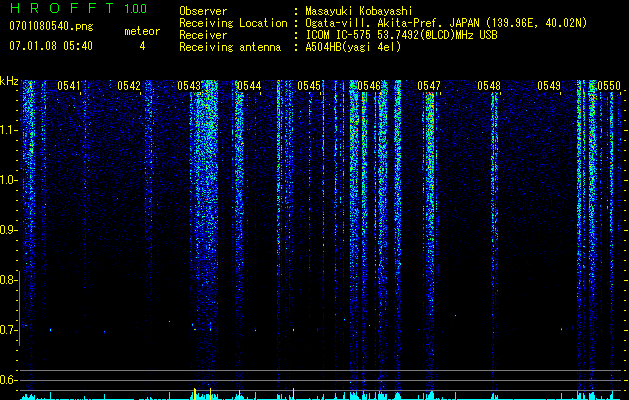Click the meteor count value 4

(x=142, y=46)
